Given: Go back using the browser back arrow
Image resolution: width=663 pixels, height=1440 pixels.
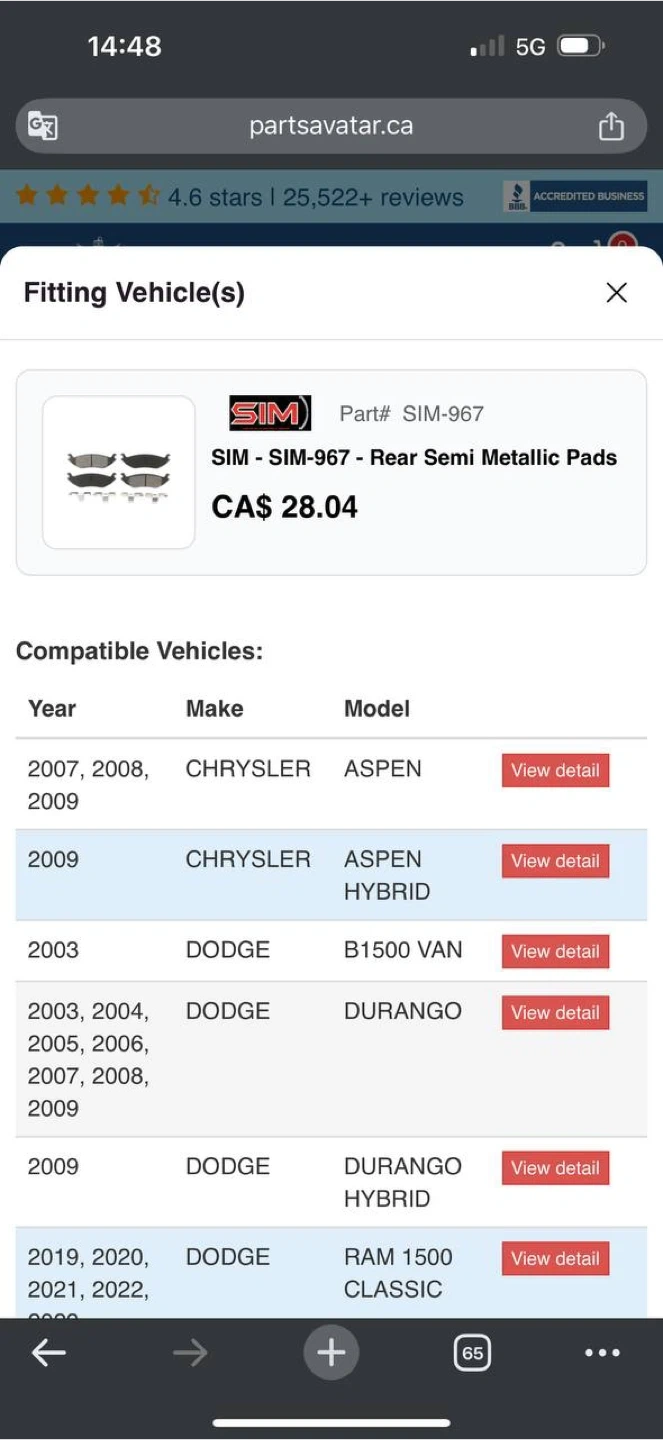Looking at the screenshot, I should 48,1353.
